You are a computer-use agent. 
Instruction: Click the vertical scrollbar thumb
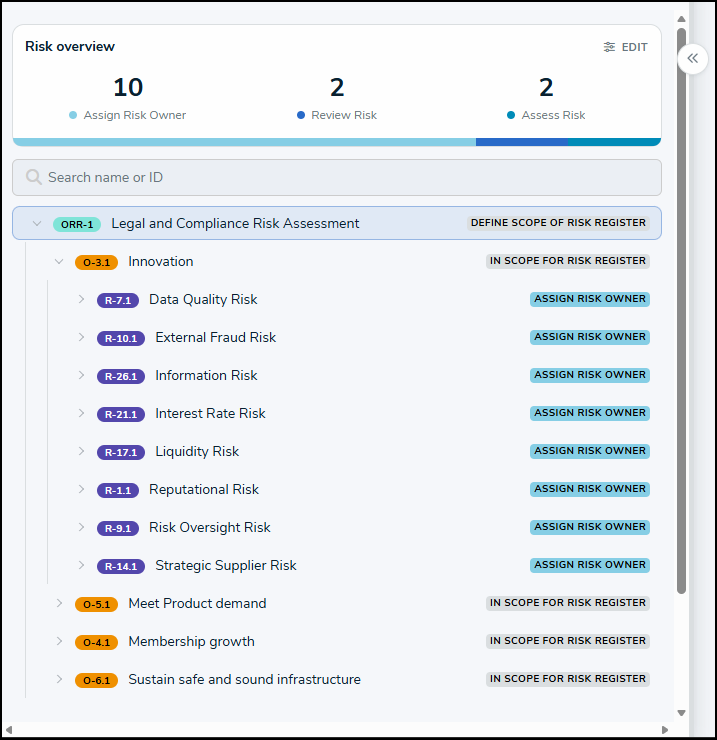pyautogui.click(x=681, y=311)
